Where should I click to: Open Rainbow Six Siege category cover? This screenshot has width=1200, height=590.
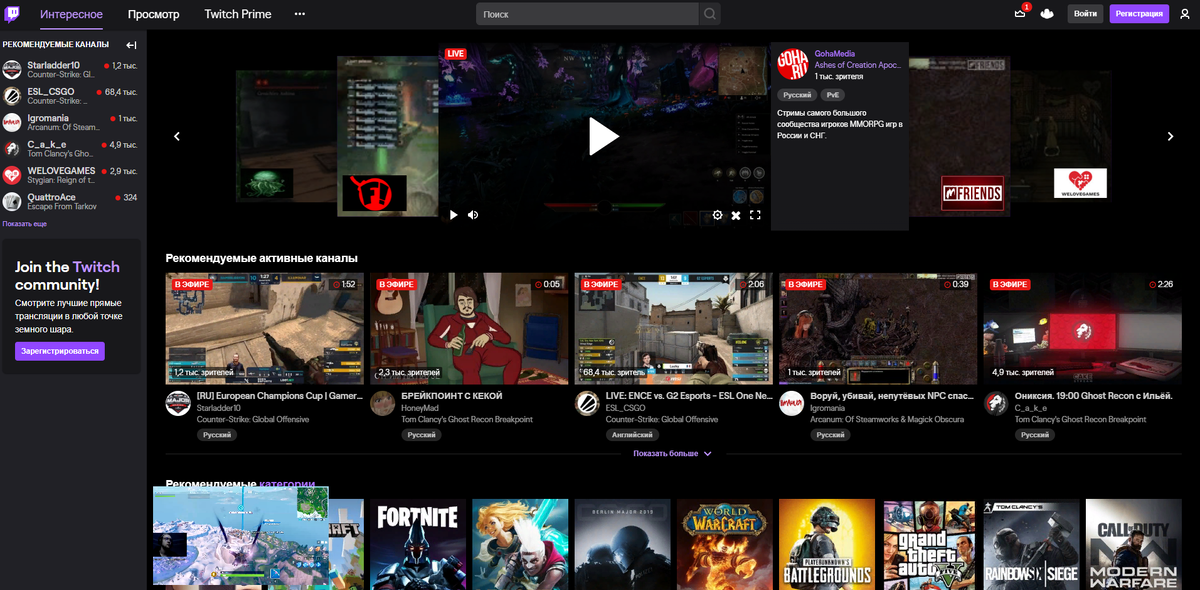(1031, 545)
